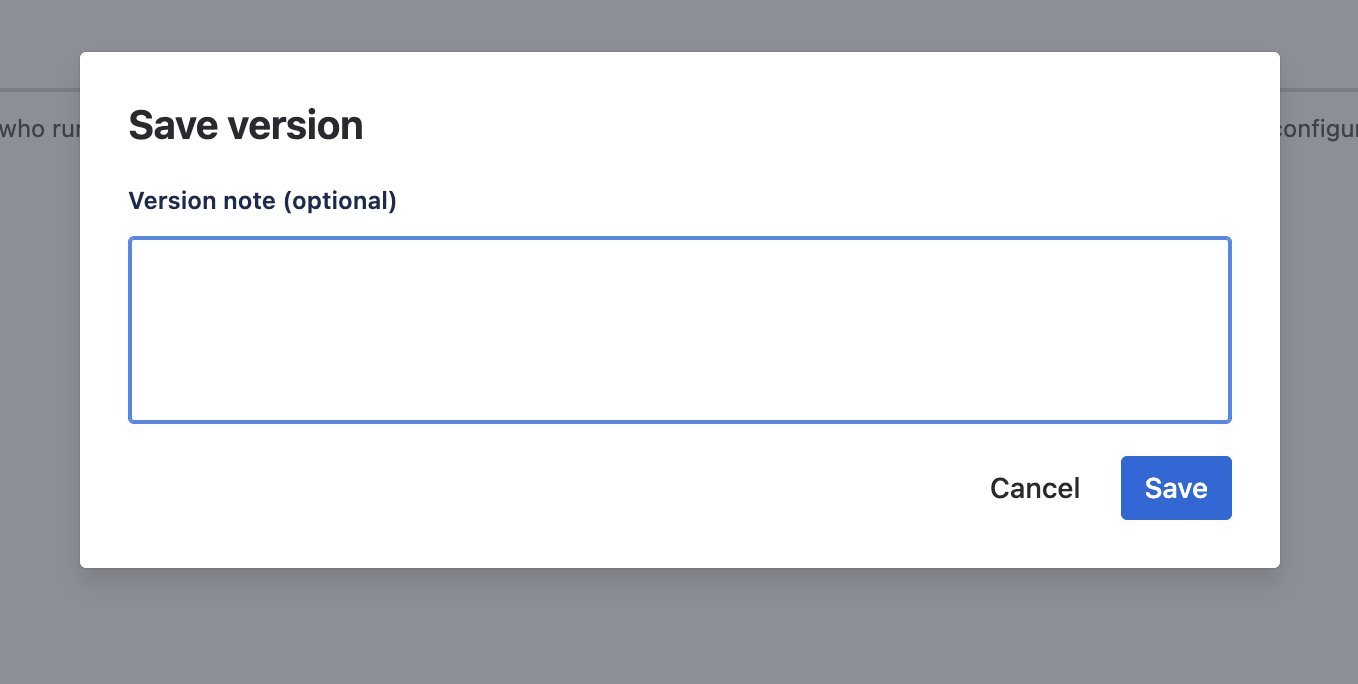This screenshot has width=1358, height=684.
Task: Click the Version note (optional) label
Action: coord(262,200)
